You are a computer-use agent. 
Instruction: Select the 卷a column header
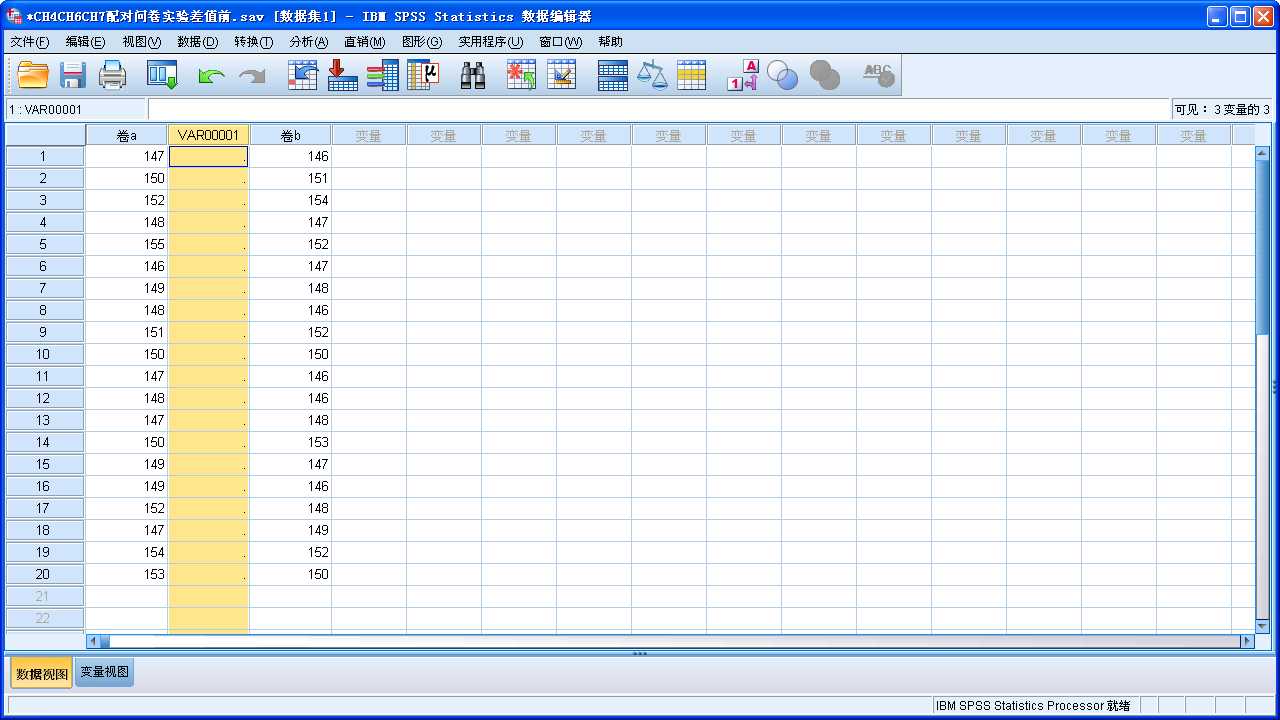[126, 135]
